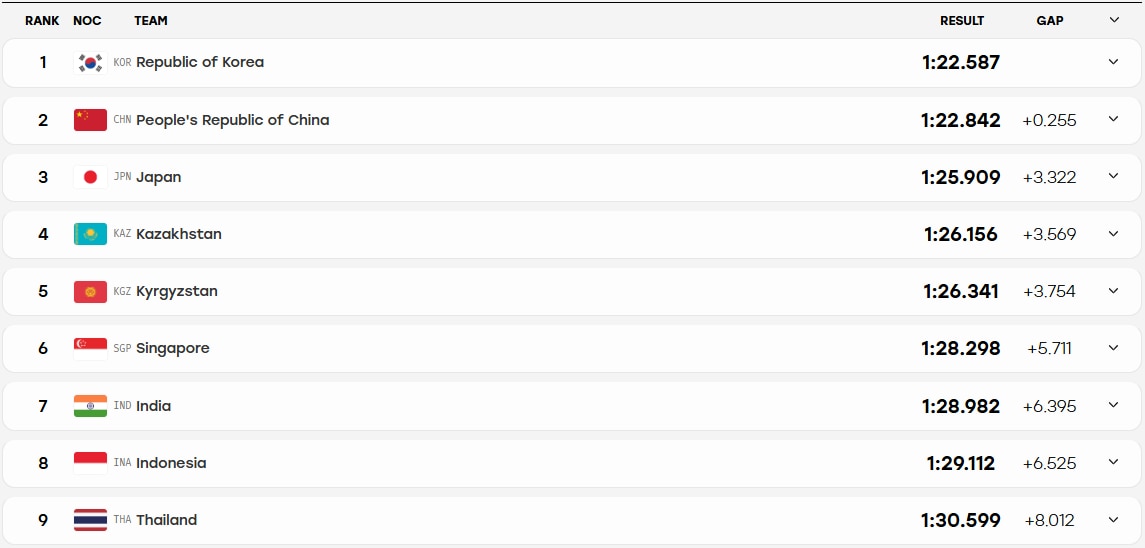Click the Republic of Korea flag icon
The height and width of the screenshot is (548, 1145).
coord(91,63)
